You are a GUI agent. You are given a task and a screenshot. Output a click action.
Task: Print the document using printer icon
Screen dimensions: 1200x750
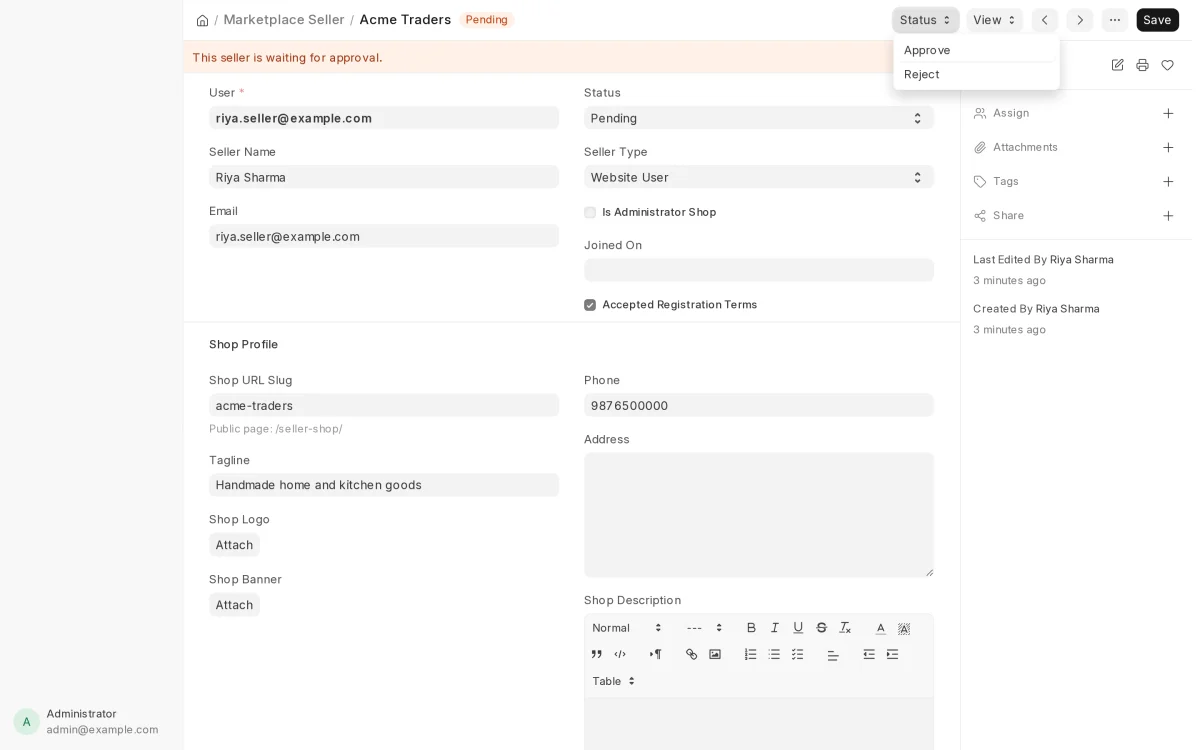[x=1142, y=65]
